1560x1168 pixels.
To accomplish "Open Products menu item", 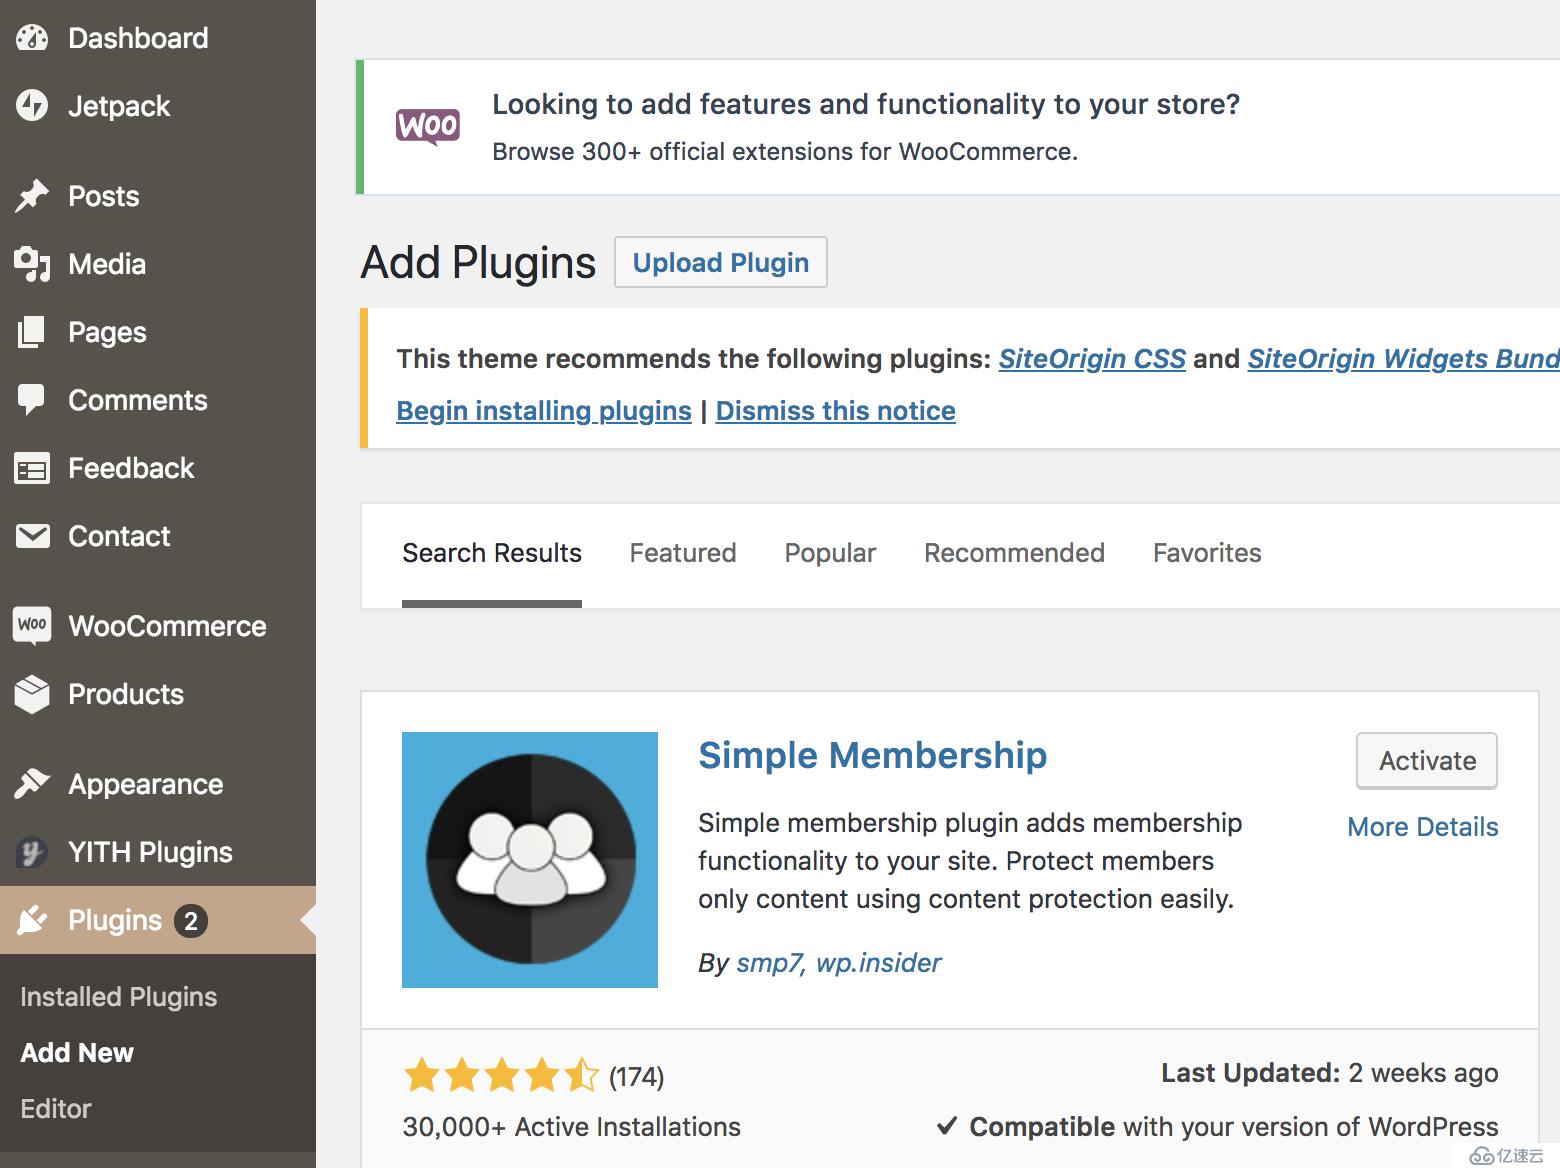I will point(126,694).
